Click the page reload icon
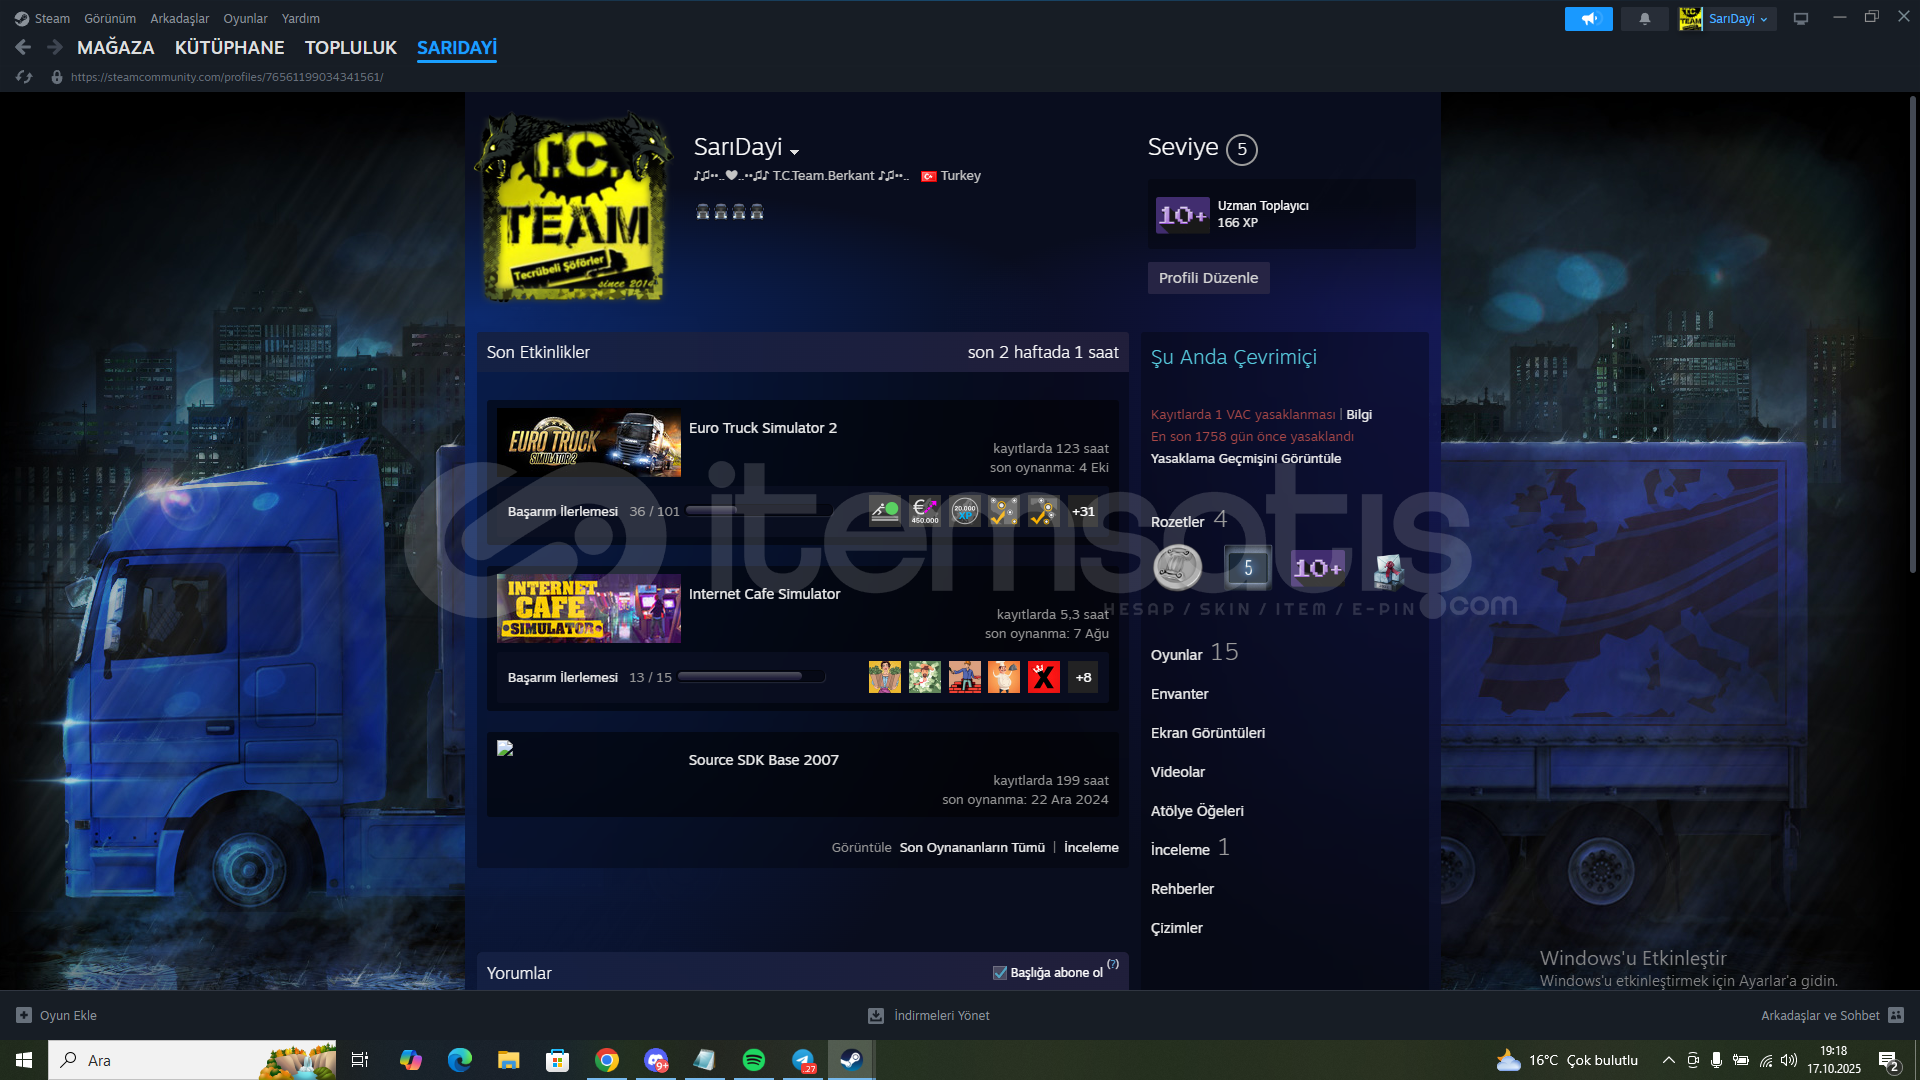The image size is (1920, 1080). point(25,77)
